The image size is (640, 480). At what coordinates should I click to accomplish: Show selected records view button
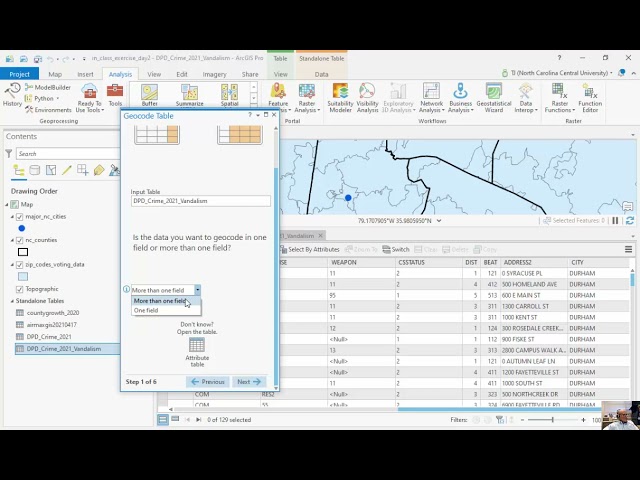(x=175, y=419)
